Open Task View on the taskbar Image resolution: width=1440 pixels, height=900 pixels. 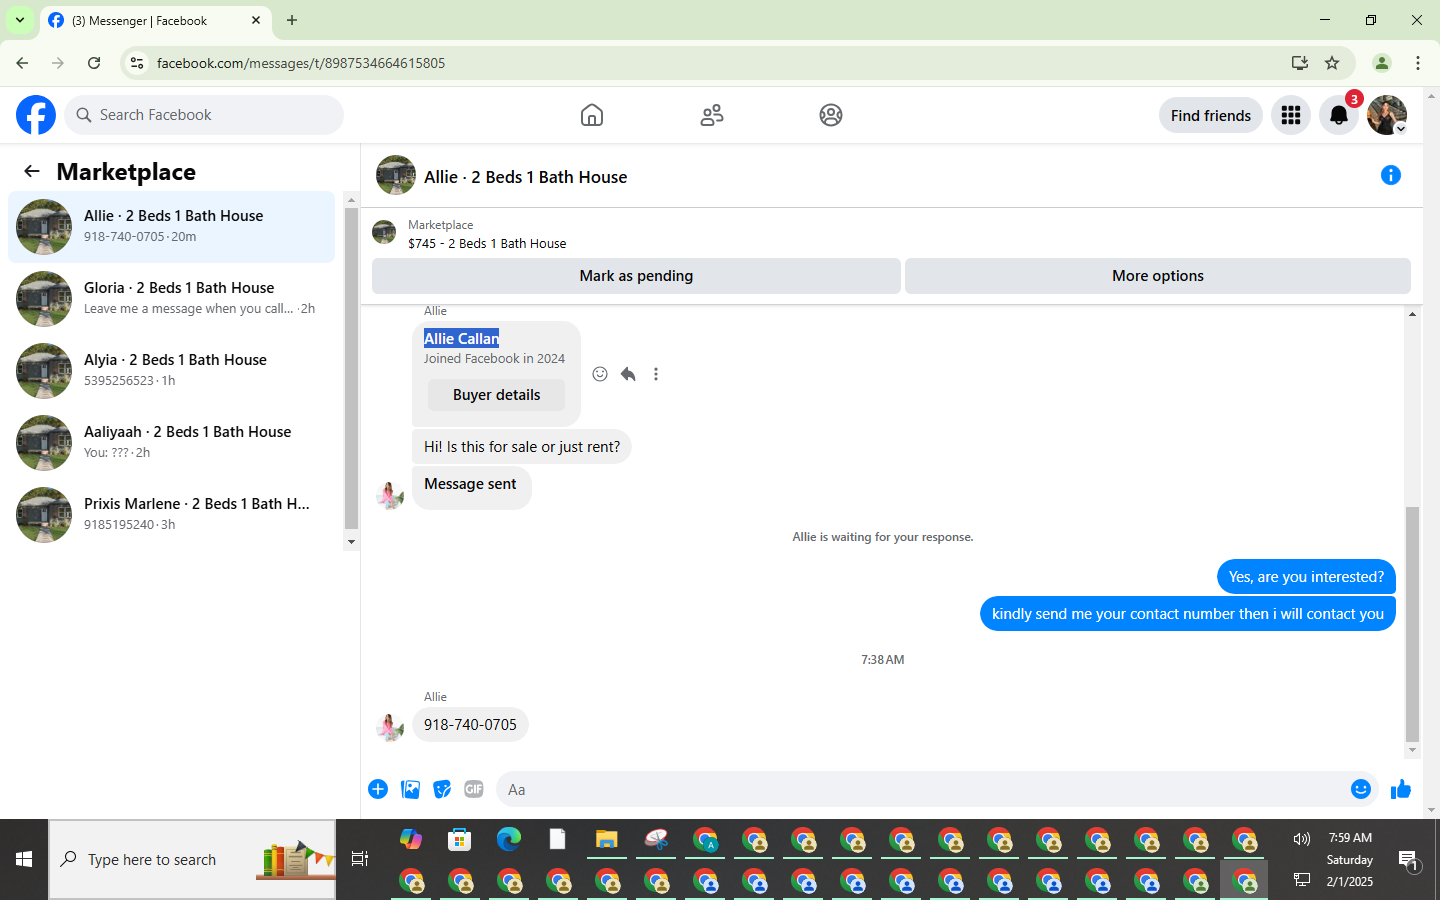click(360, 859)
